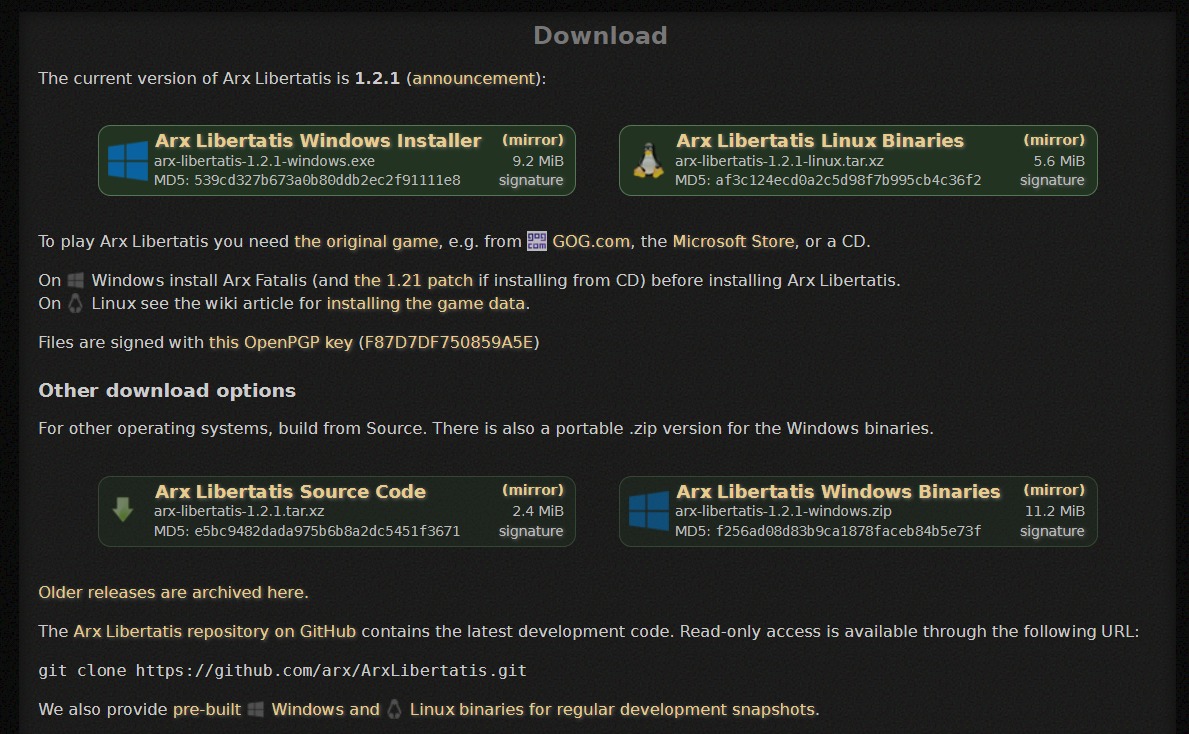Open the Arx Libertatis Source Code download
Screen dimensions: 1189x734
tap(290, 491)
